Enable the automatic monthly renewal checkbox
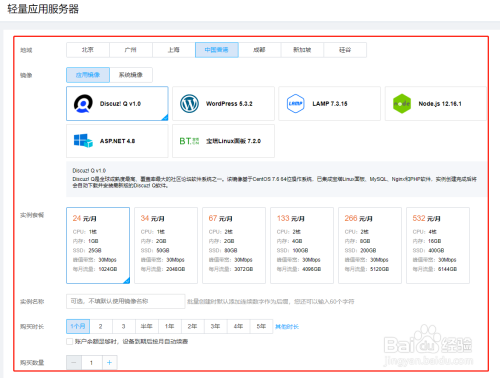 (x=70, y=341)
